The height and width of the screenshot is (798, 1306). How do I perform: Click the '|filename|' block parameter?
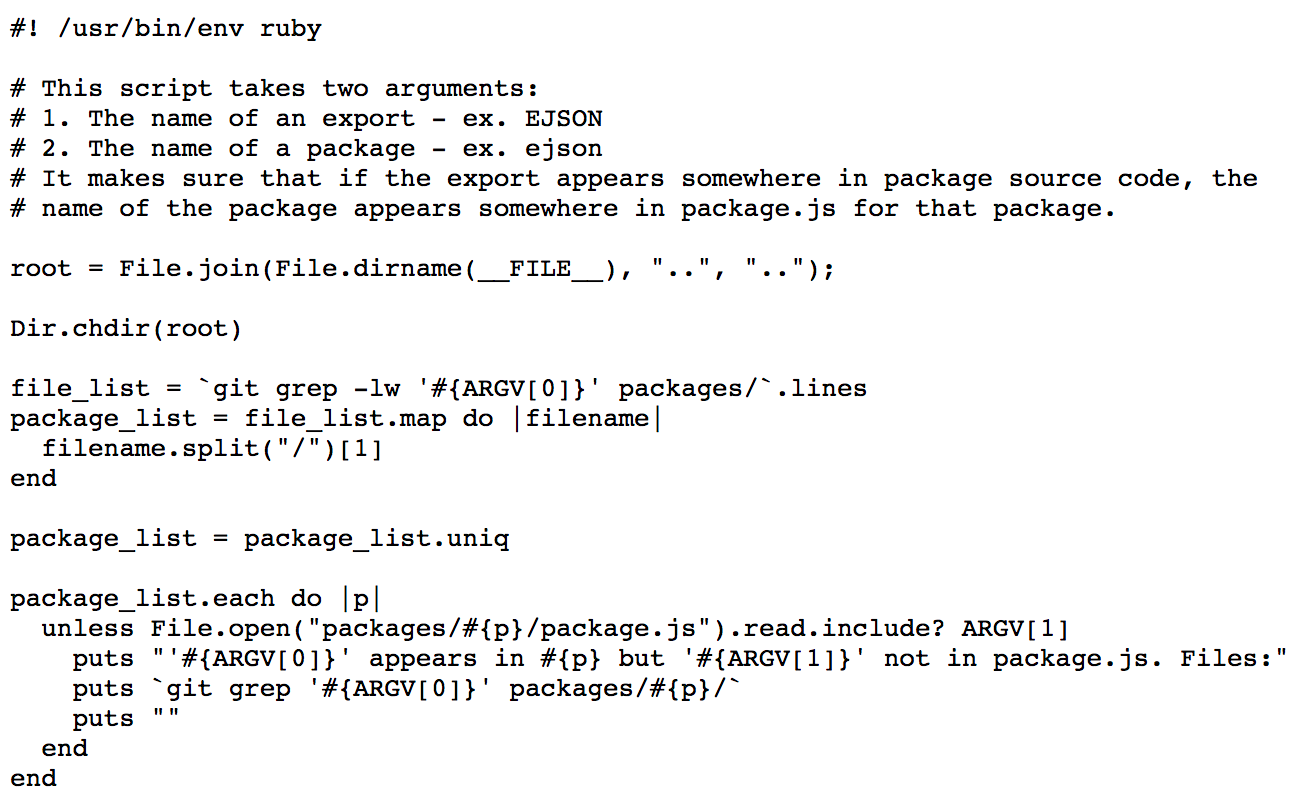[587, 418]
